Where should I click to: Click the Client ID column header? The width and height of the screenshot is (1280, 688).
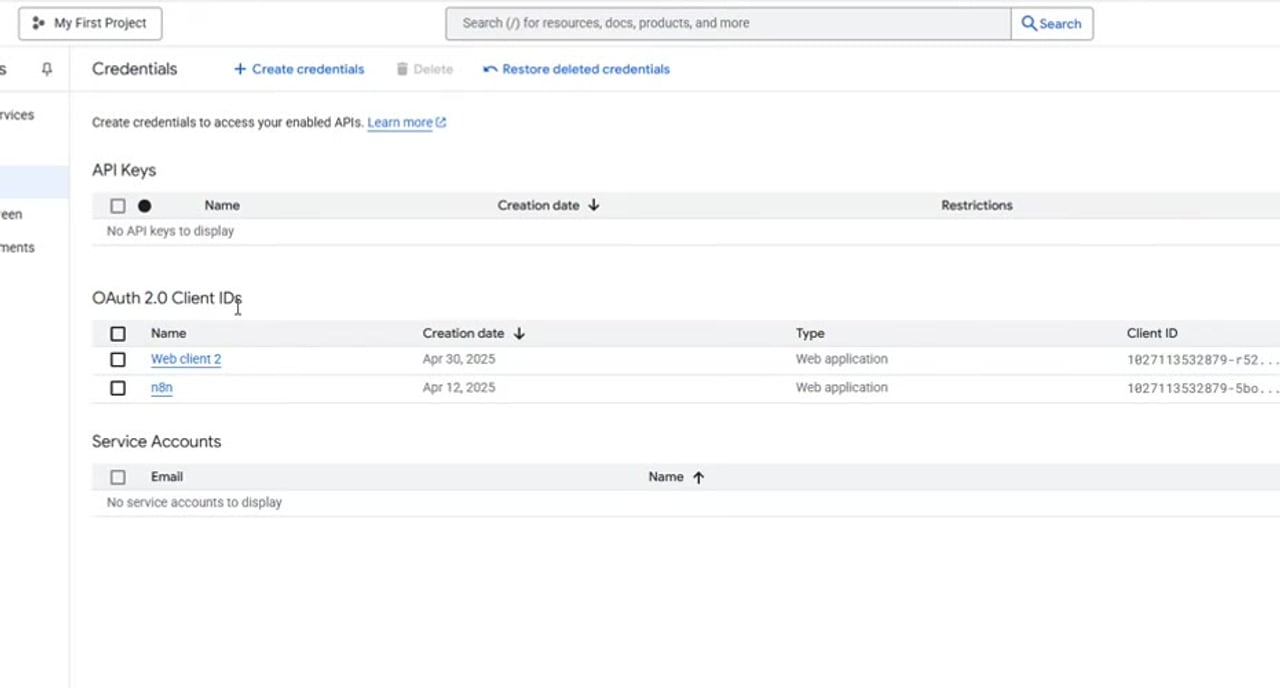(1152, 333)
